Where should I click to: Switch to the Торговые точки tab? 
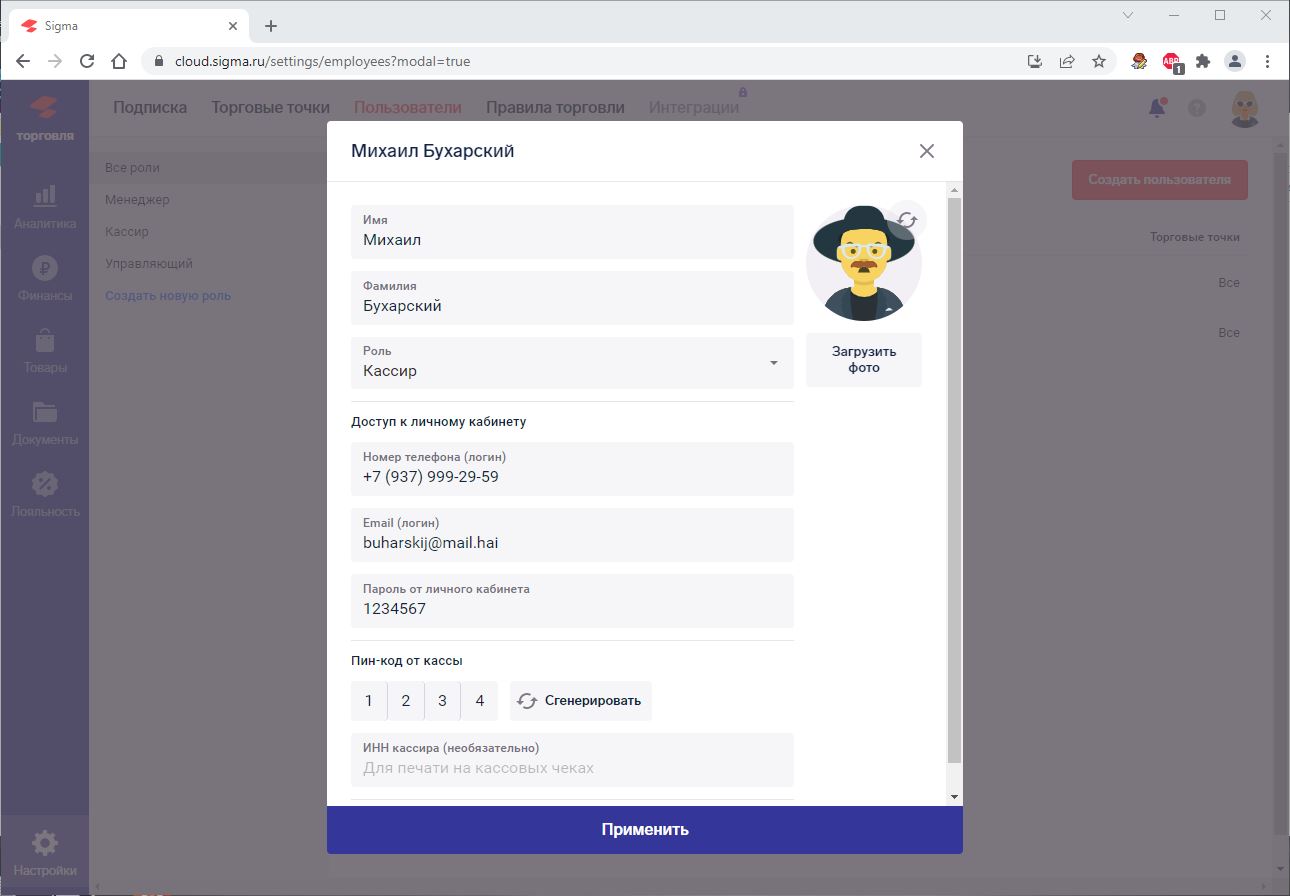(270, 107)
